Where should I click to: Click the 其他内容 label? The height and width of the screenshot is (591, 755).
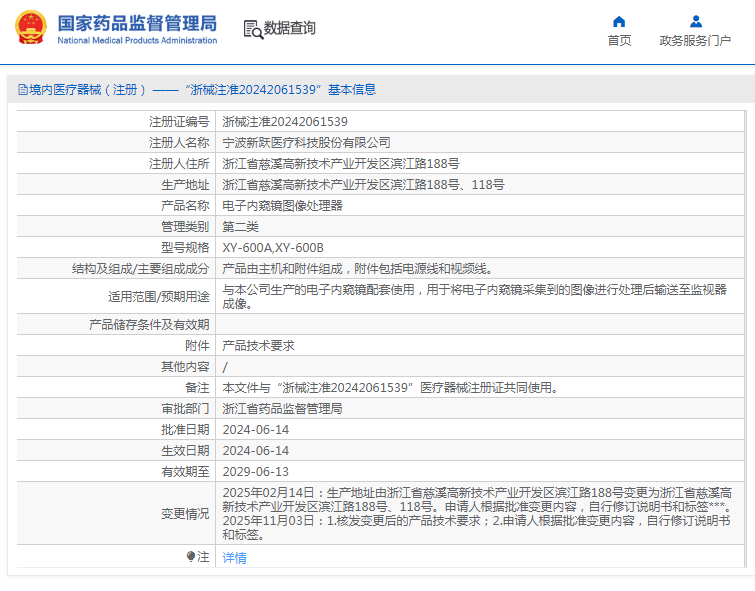pyautogui.click(x=185, y=367)
